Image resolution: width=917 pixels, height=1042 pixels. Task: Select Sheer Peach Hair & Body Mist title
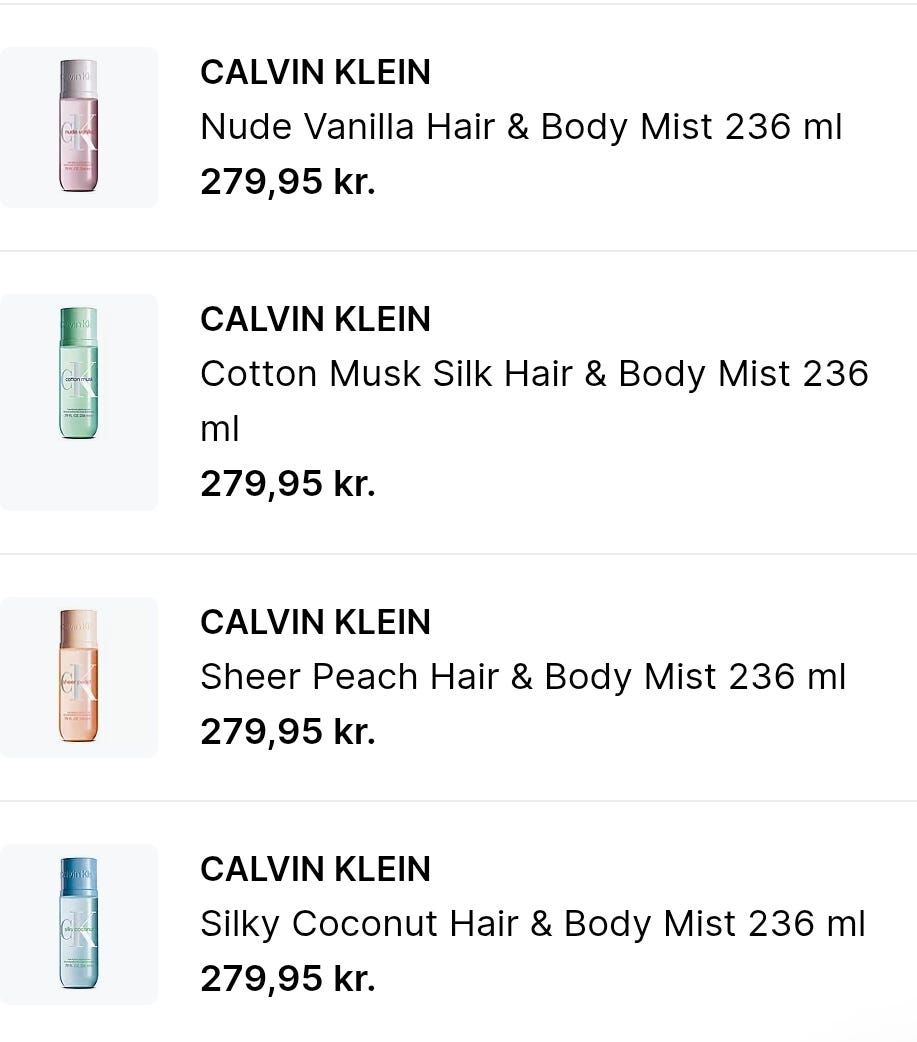523,677
